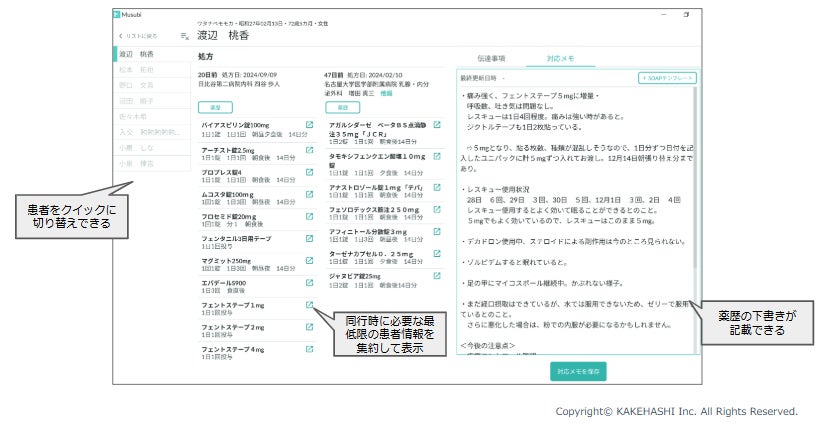Switch to patient 佐々木希 in sidebar list
Image resolution: width=820 pixels, height=423 pixels.
152,117
